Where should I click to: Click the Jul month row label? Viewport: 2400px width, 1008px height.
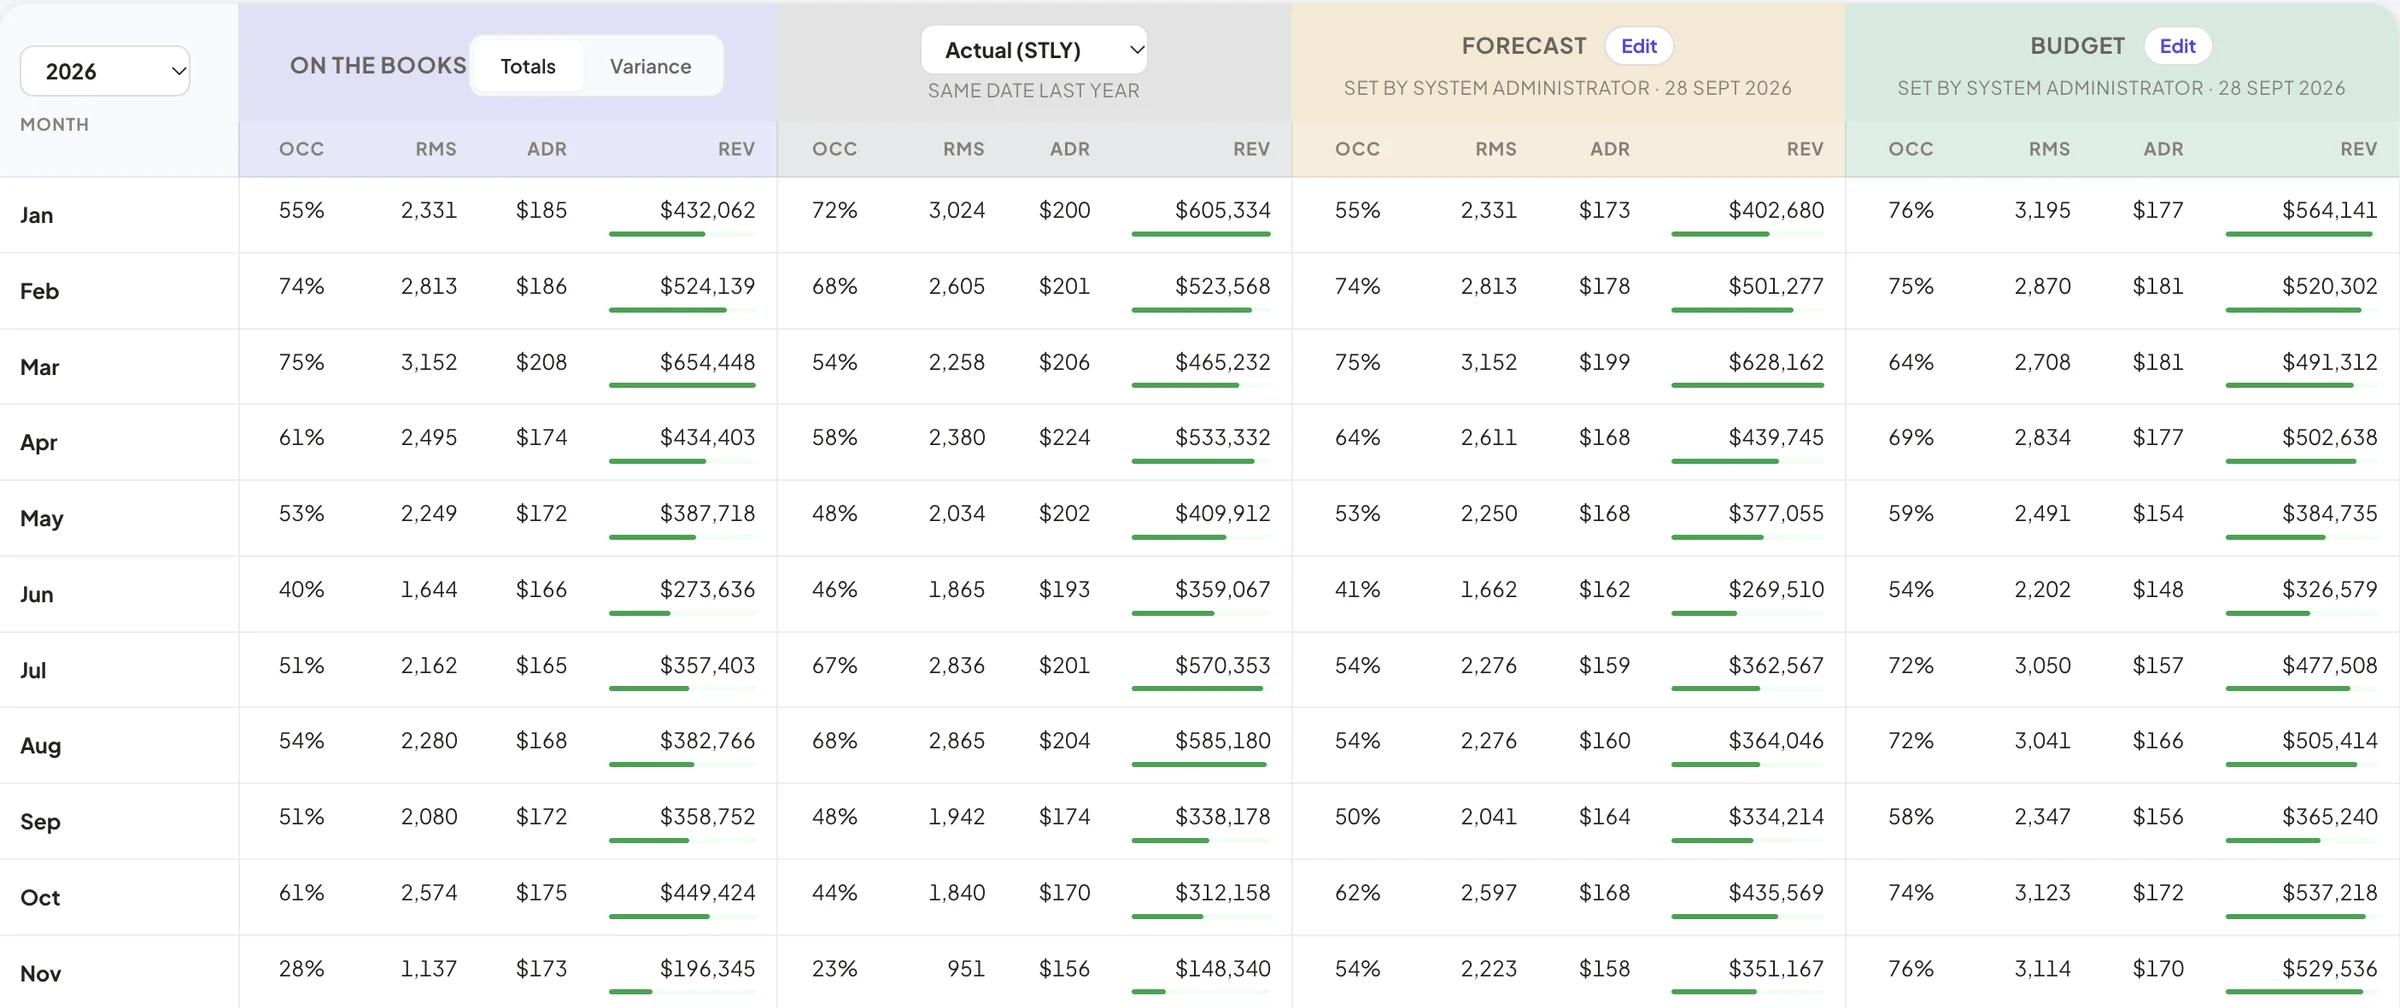(x=33, y=670)
